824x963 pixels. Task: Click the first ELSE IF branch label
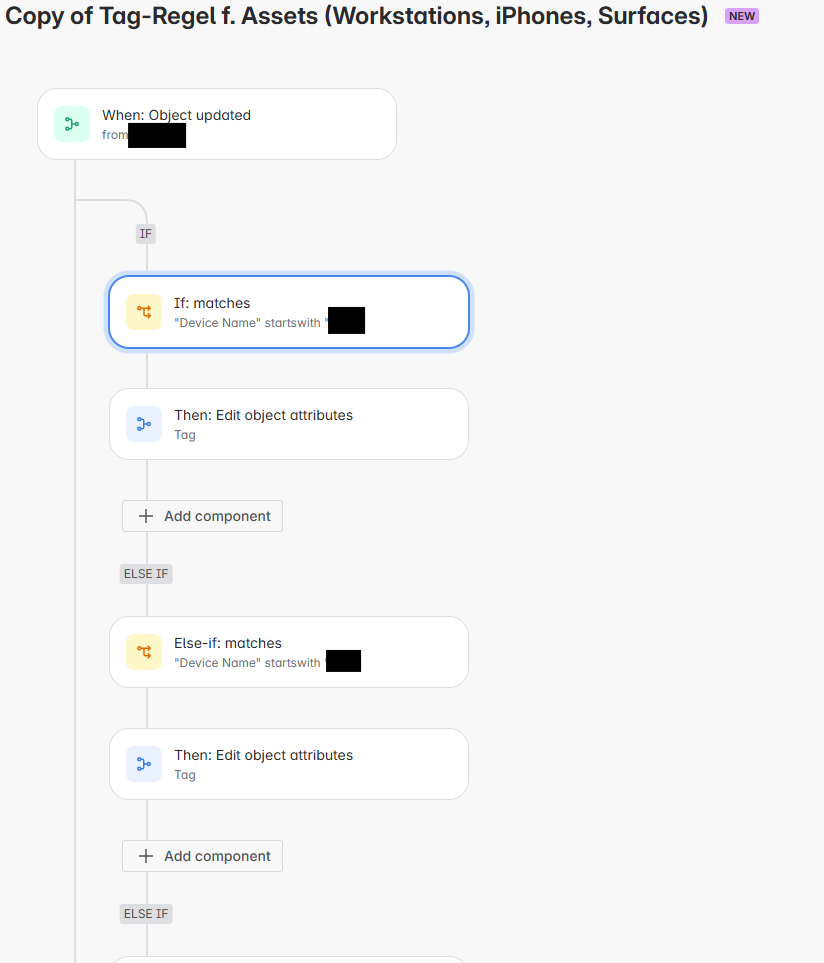[x=146, y=573]
